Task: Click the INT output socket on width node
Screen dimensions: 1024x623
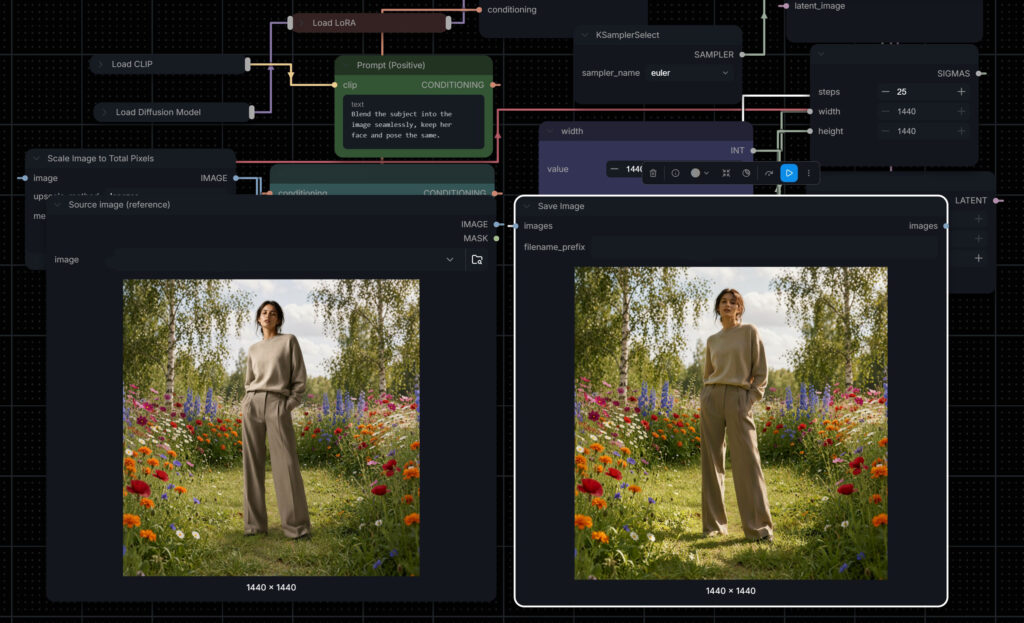Action: pyautogui.click(x=753, y=151)
